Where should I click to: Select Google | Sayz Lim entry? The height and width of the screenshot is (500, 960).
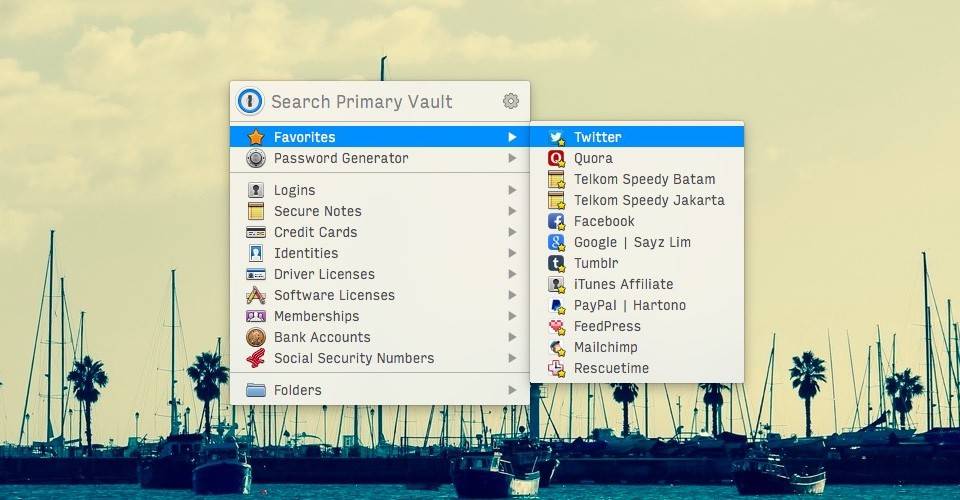pyautogui.click(x=637, y=242)
